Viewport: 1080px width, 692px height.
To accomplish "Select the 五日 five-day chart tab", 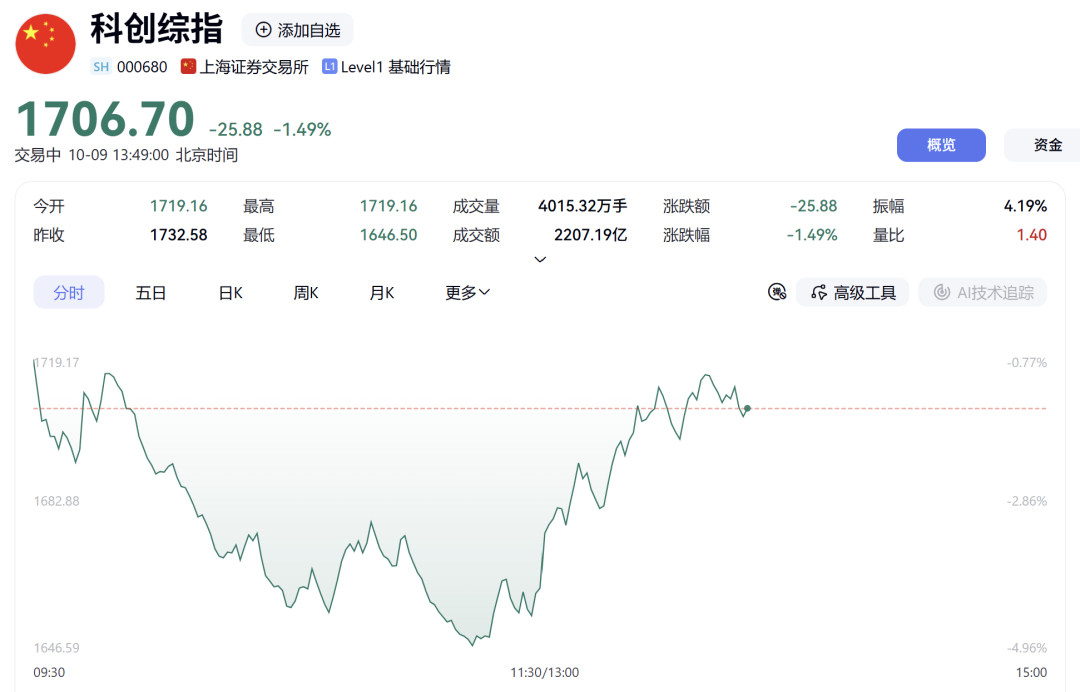I will click(151, 293).
